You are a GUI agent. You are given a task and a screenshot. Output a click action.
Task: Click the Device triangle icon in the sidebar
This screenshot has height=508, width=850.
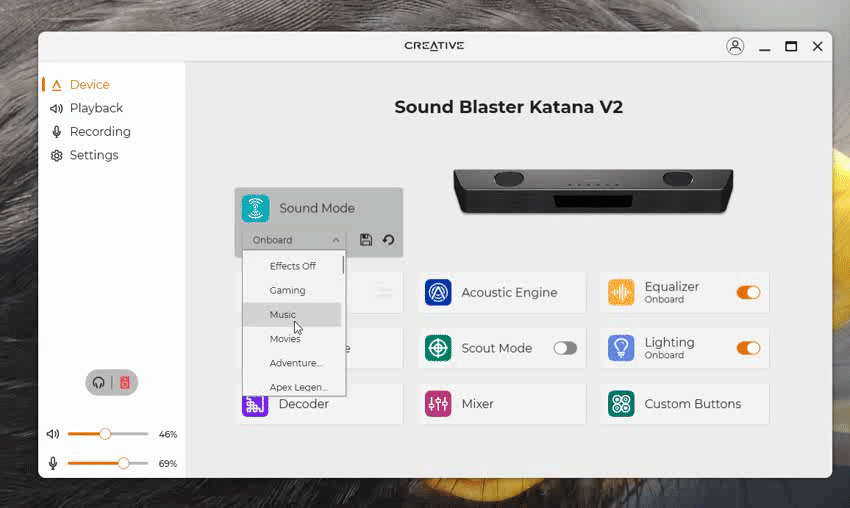(56, 85)
